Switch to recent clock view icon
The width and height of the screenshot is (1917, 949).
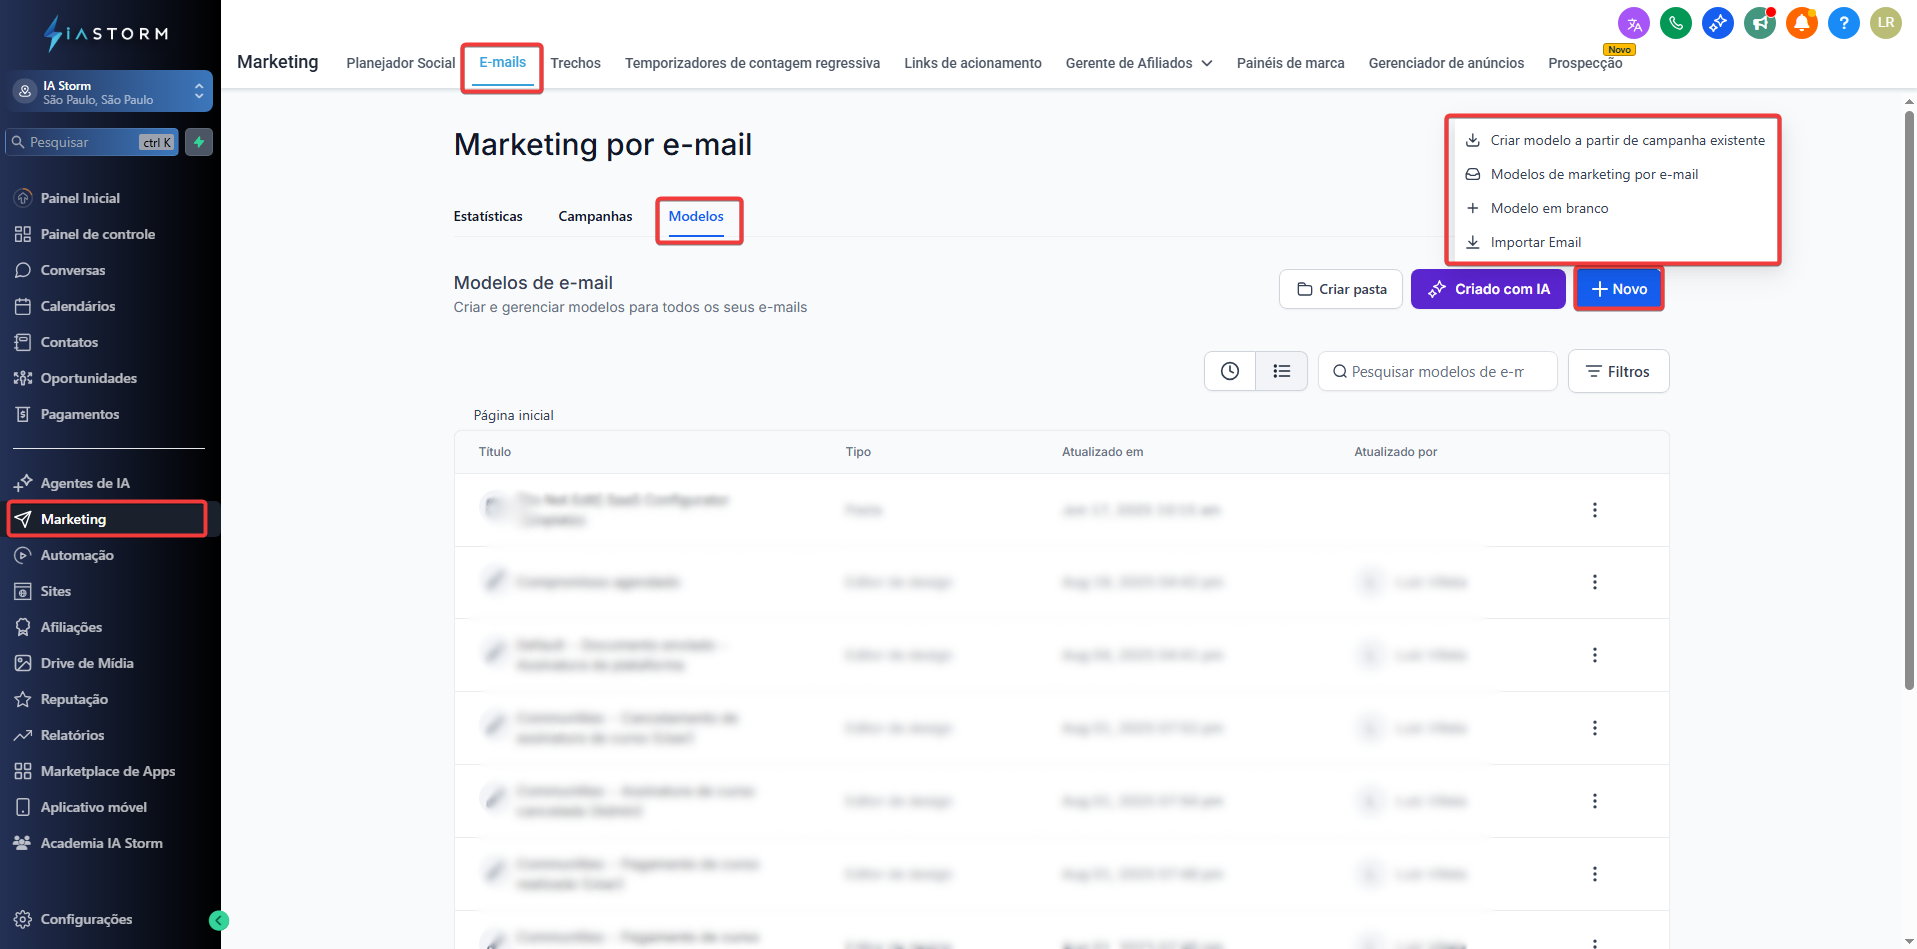(x=1230, y=371)
